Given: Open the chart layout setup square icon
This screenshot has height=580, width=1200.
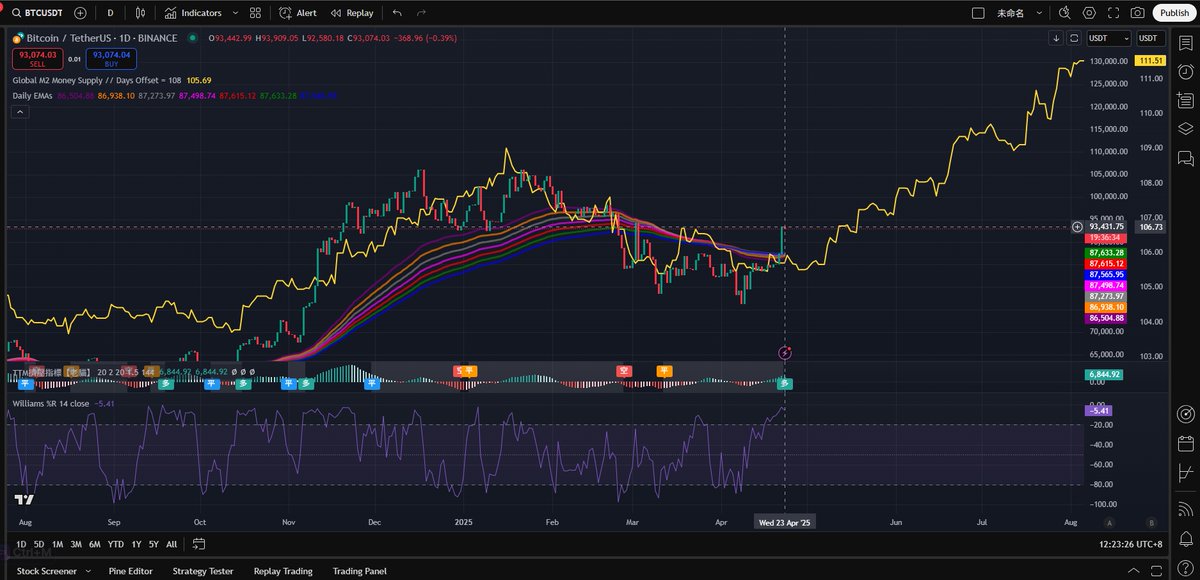Looking at the screenshot, I should point(978,13).
